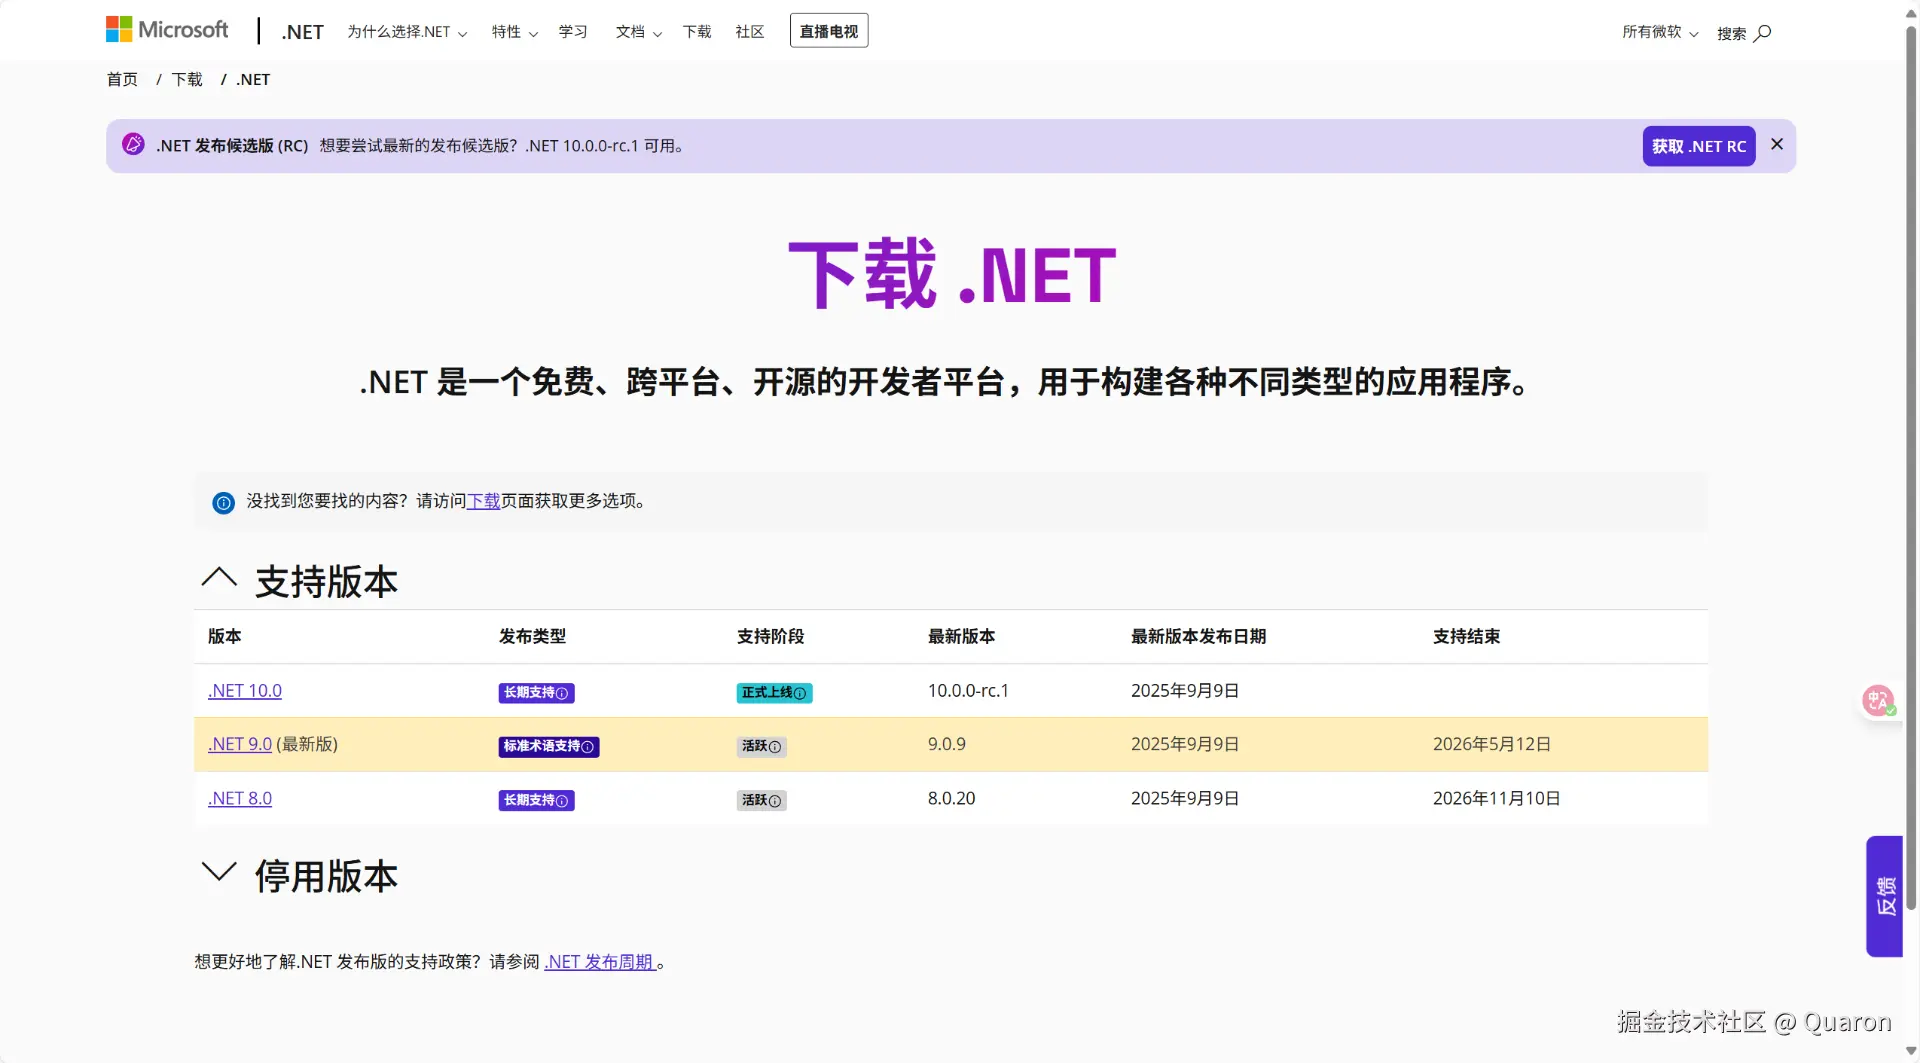Click the 版本 column header
The width and height of the screenshot is (1920, 1063).
point(225,637)
